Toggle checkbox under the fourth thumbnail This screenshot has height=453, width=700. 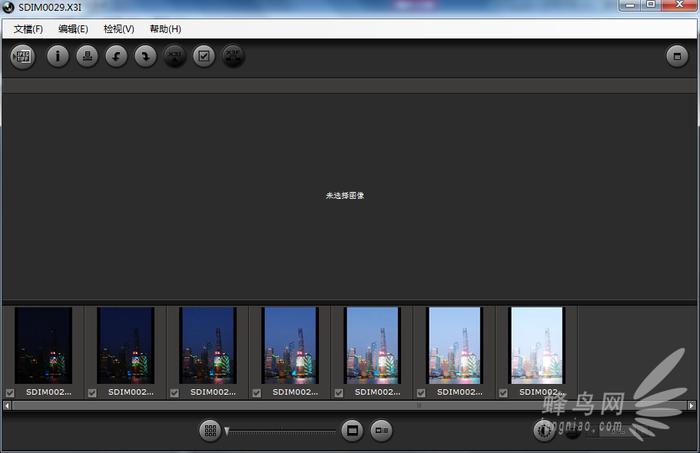(256, 393)
